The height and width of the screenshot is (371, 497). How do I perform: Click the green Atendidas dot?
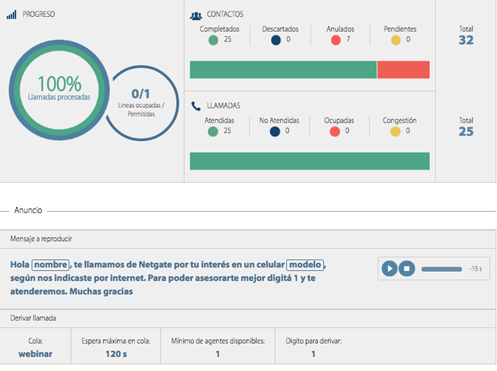213,131
